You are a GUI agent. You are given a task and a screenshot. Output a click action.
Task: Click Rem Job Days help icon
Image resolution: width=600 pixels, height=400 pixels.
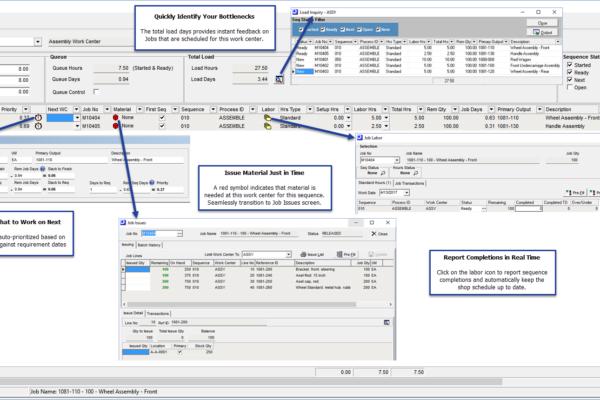42,169
